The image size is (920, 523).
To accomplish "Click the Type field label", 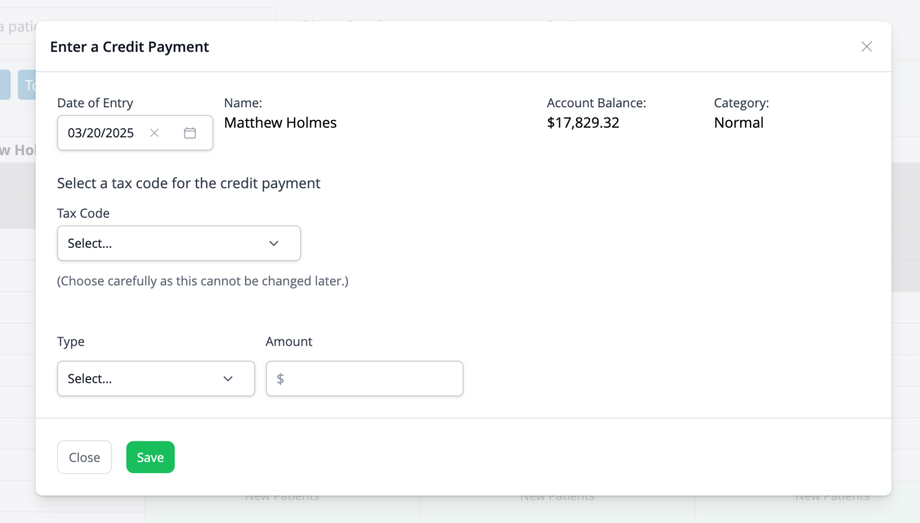I will pos(71,341).
